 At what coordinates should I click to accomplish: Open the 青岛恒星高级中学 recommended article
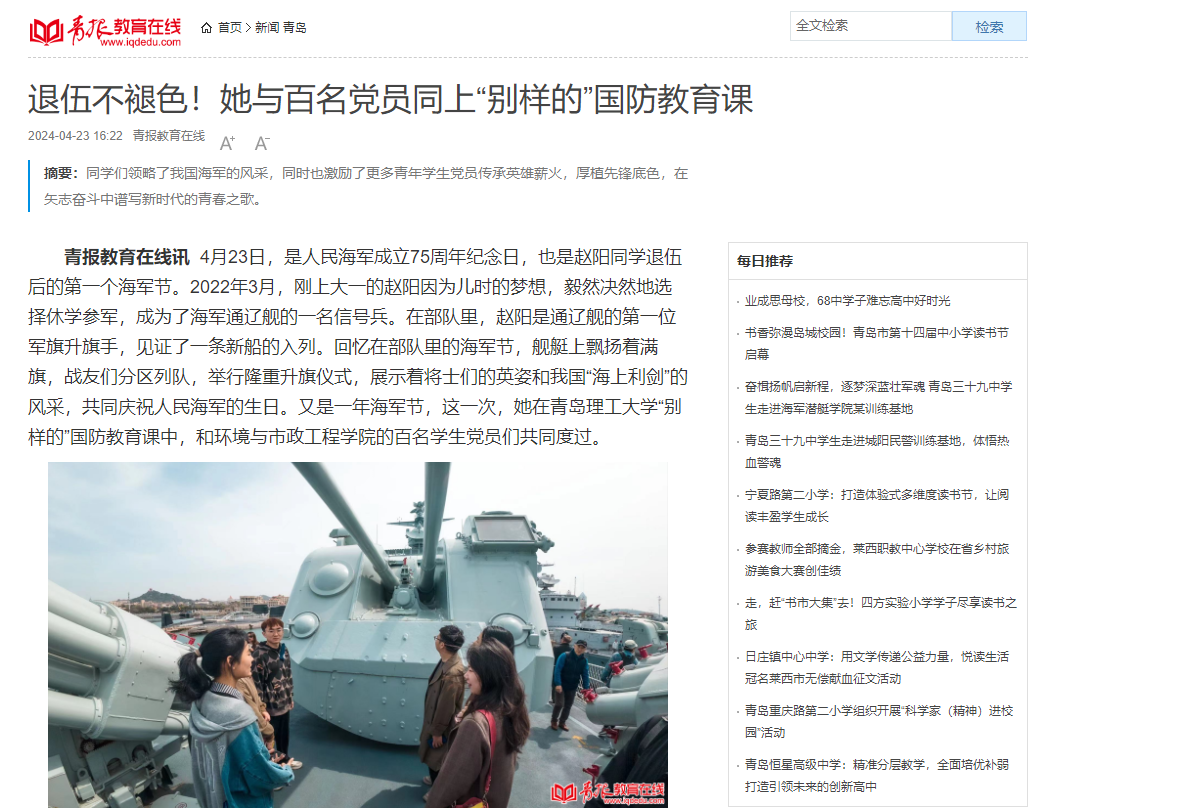click(x=877, y=775)
